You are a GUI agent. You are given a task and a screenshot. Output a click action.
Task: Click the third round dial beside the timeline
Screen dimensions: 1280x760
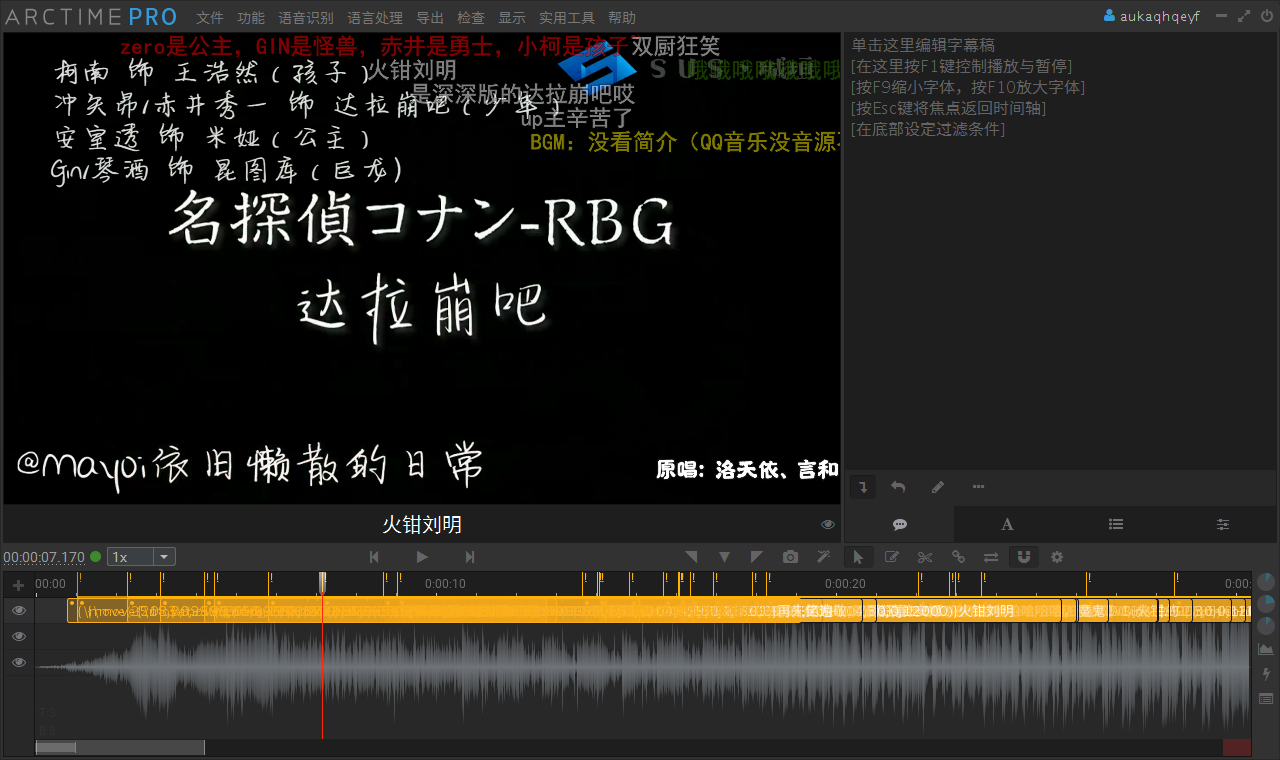[1266, 626]
